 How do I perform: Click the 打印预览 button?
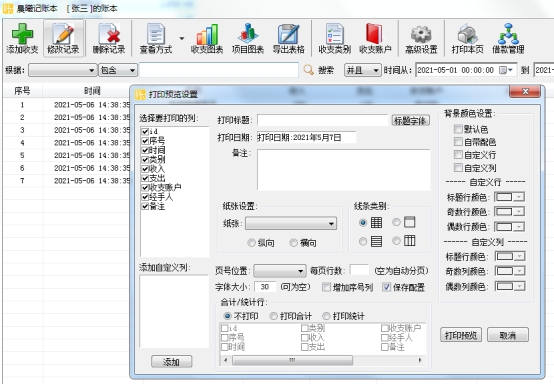[x=461, y=335]
